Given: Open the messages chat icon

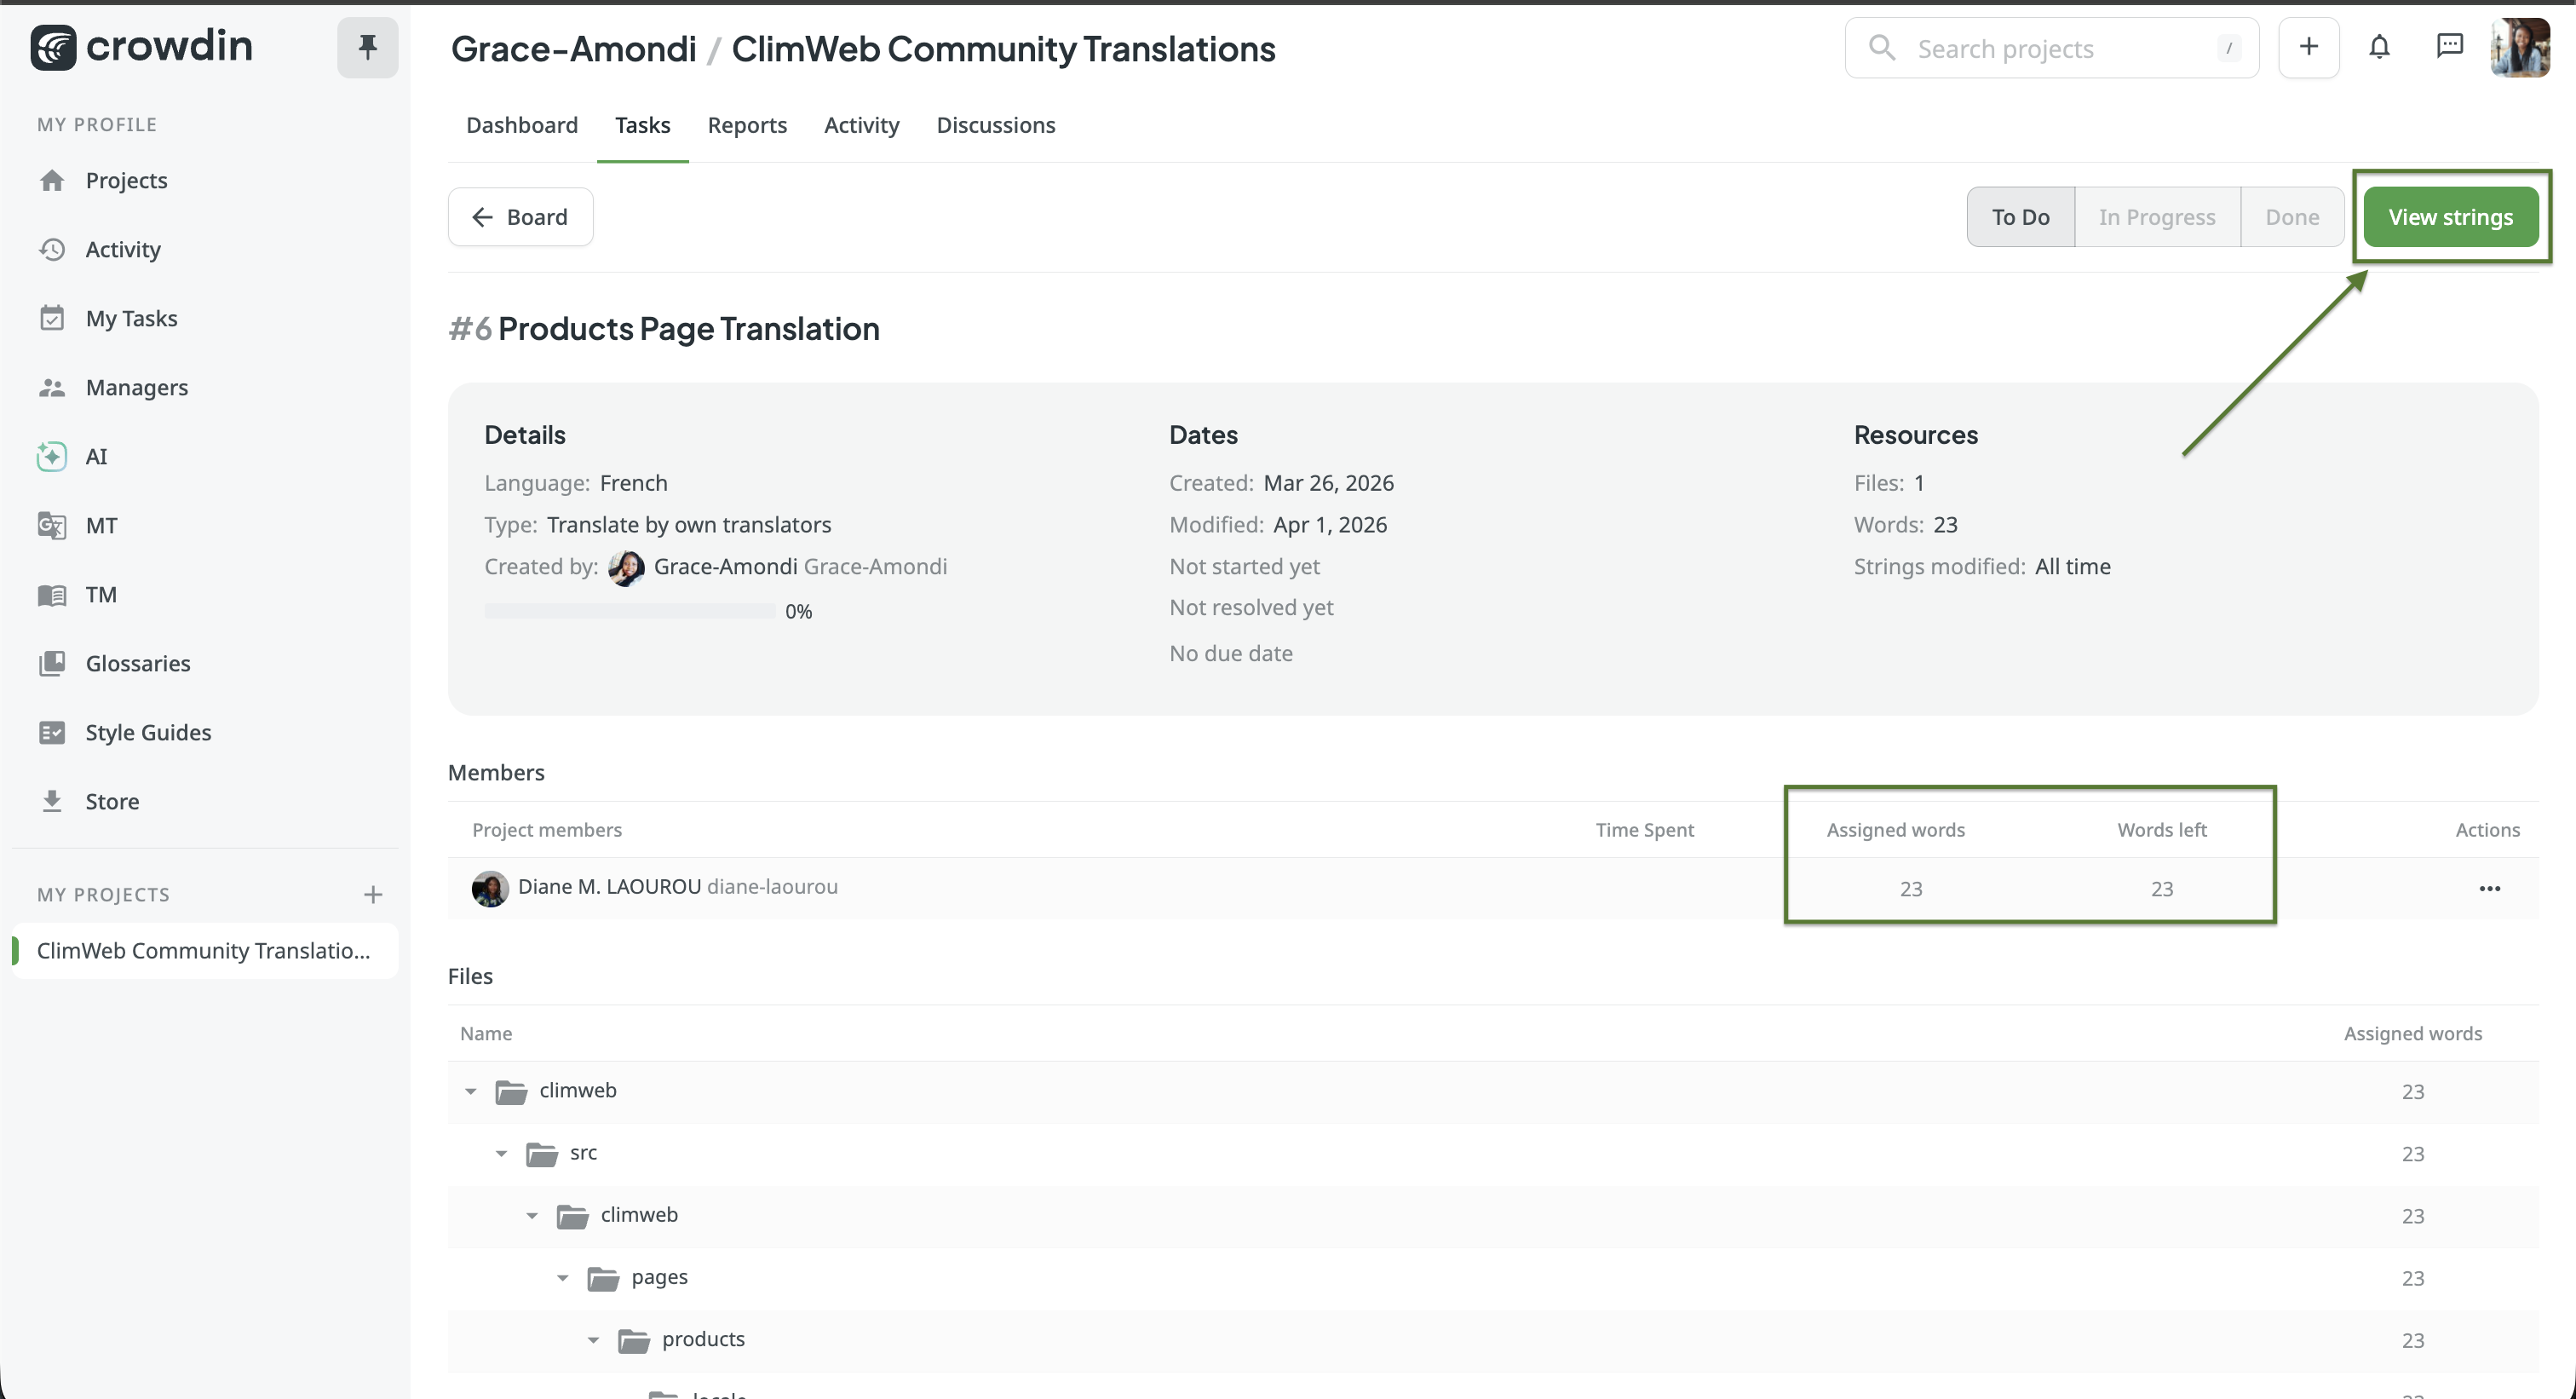Looking at the screenshot, I should [x=2449, y=46].
